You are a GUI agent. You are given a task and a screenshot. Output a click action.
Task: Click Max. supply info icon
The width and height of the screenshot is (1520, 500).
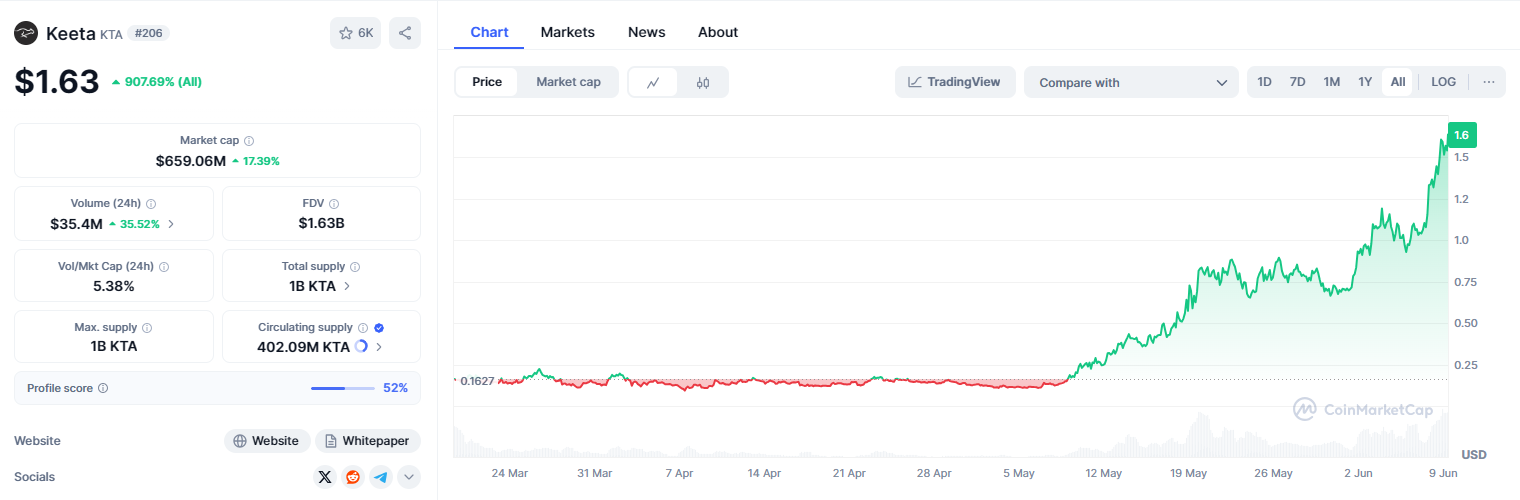(147, 327)
